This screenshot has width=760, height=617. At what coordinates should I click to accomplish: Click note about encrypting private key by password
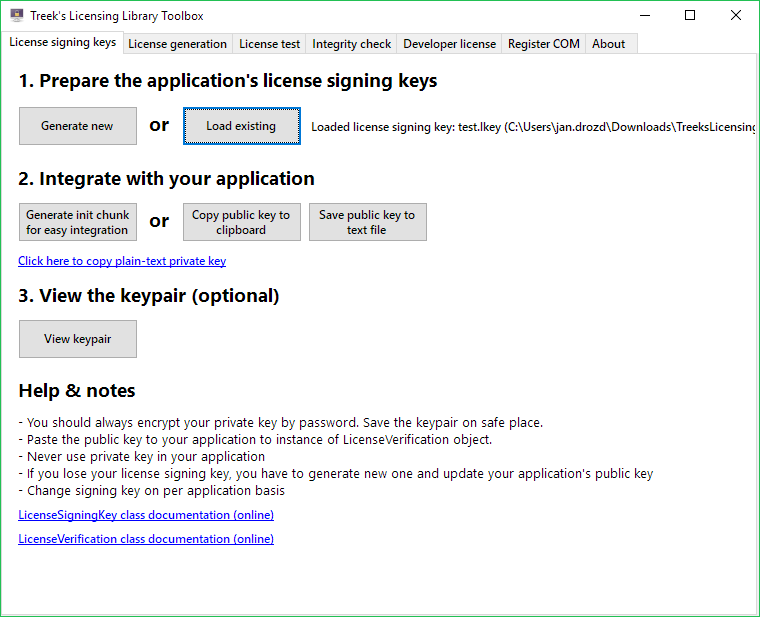point(281,423)
